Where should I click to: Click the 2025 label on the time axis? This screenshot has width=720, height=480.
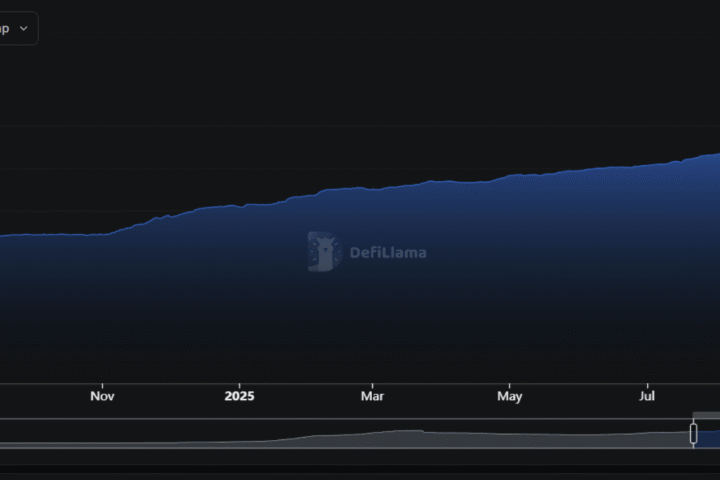(239, 396)
